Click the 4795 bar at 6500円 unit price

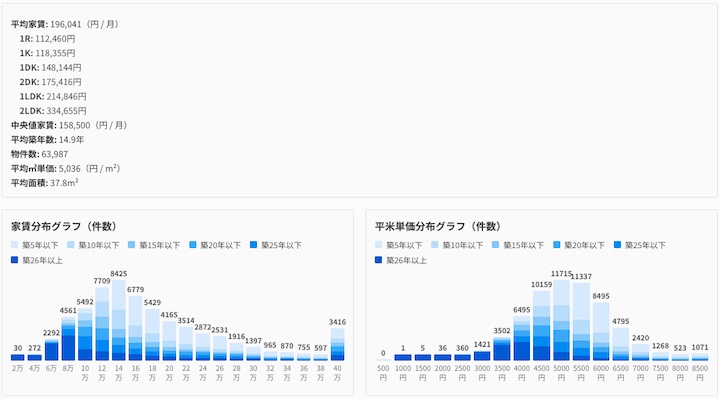point(620,344)
